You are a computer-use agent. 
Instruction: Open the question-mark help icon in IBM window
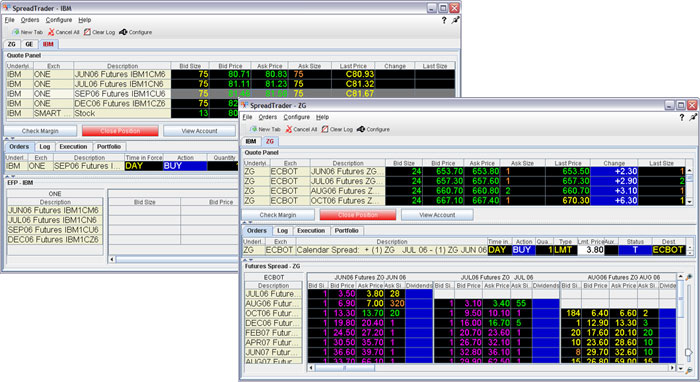444,20
